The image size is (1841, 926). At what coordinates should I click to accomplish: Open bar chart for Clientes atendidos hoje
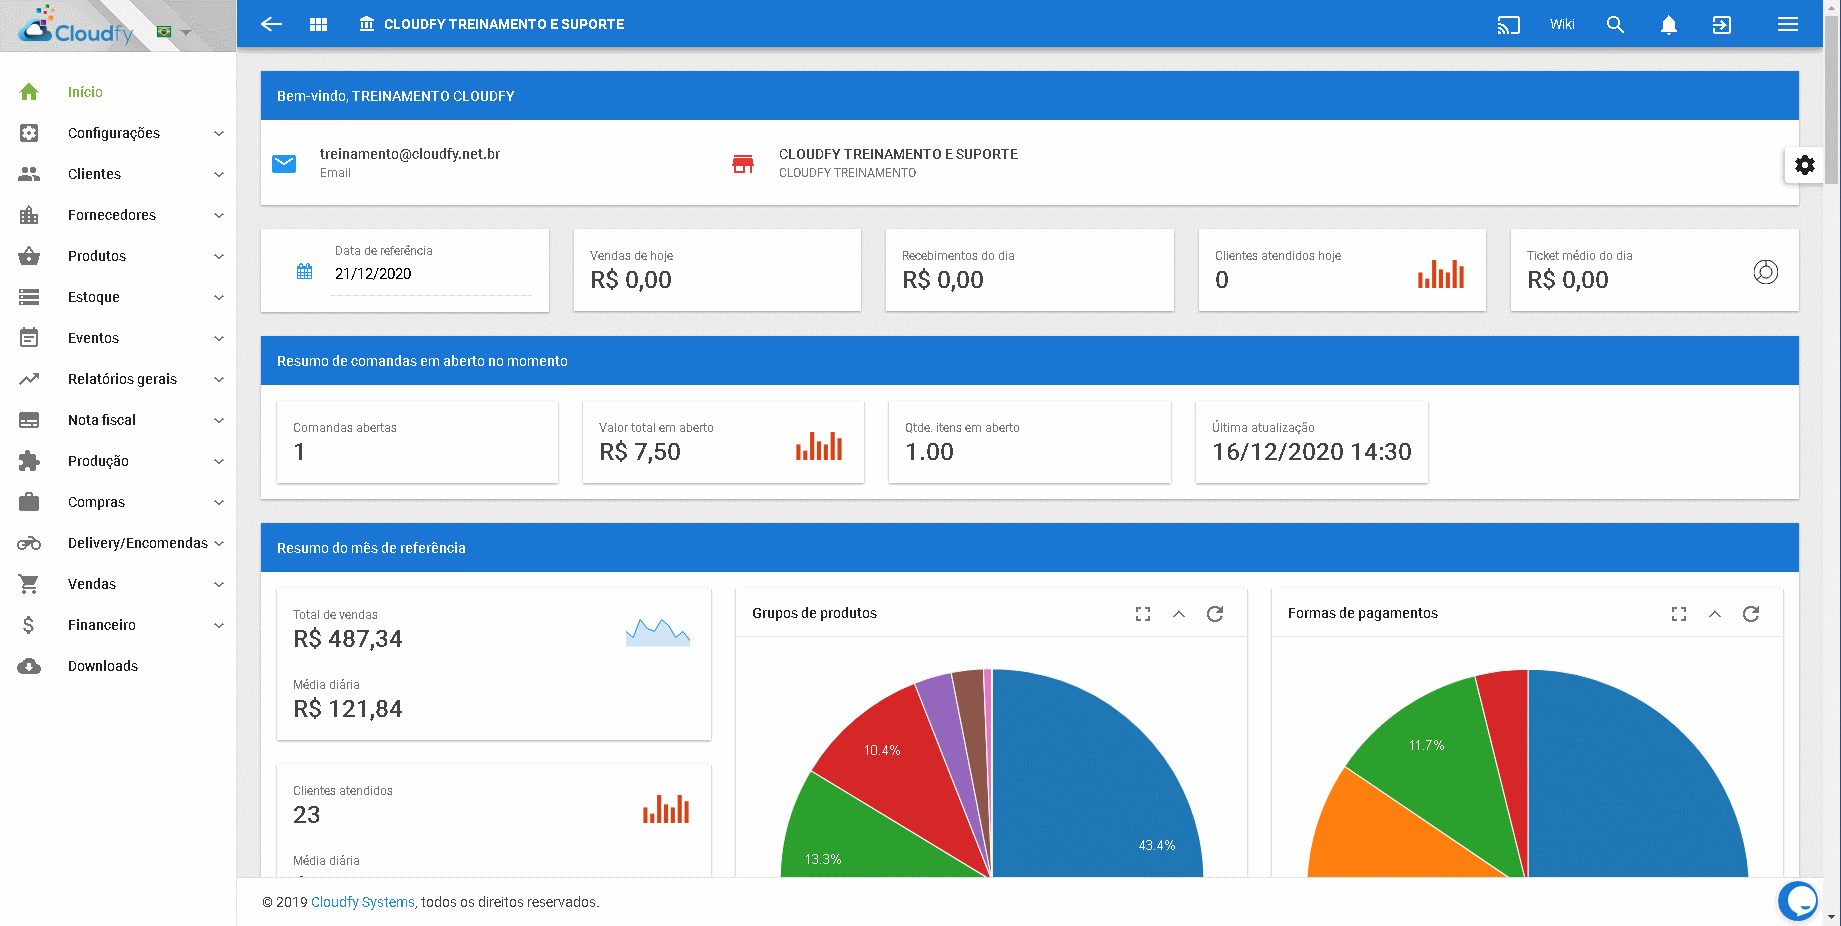pyautogui.click(x=1441, y=273)
